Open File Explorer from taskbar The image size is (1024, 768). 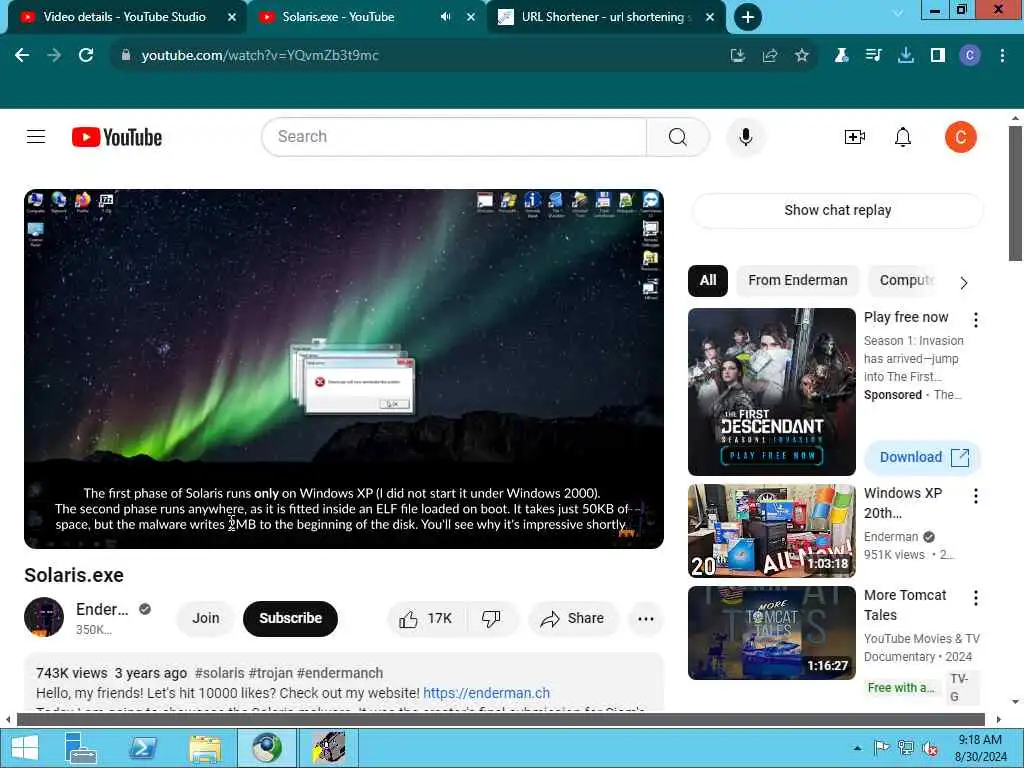tap(204, 748)
